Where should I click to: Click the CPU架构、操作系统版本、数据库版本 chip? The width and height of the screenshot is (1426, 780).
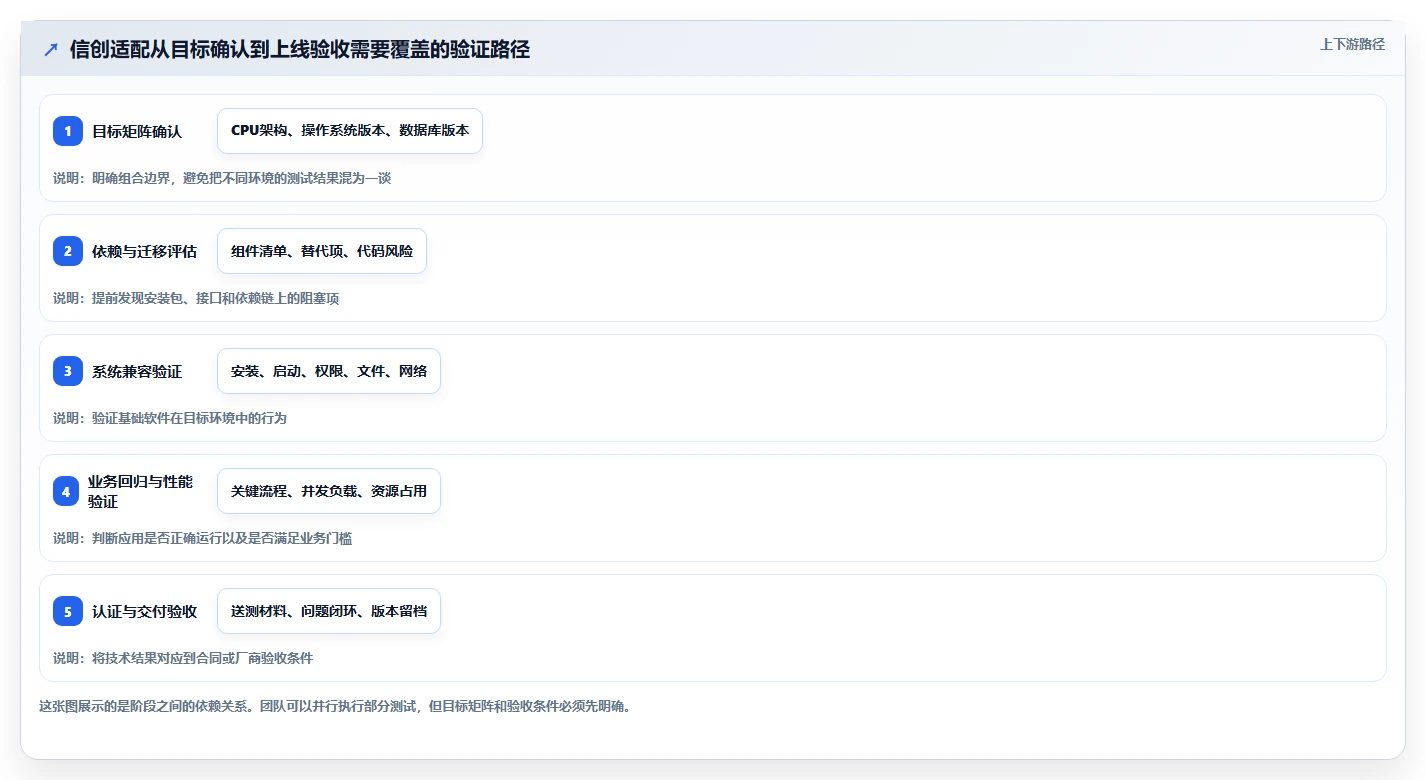[350, 131]
